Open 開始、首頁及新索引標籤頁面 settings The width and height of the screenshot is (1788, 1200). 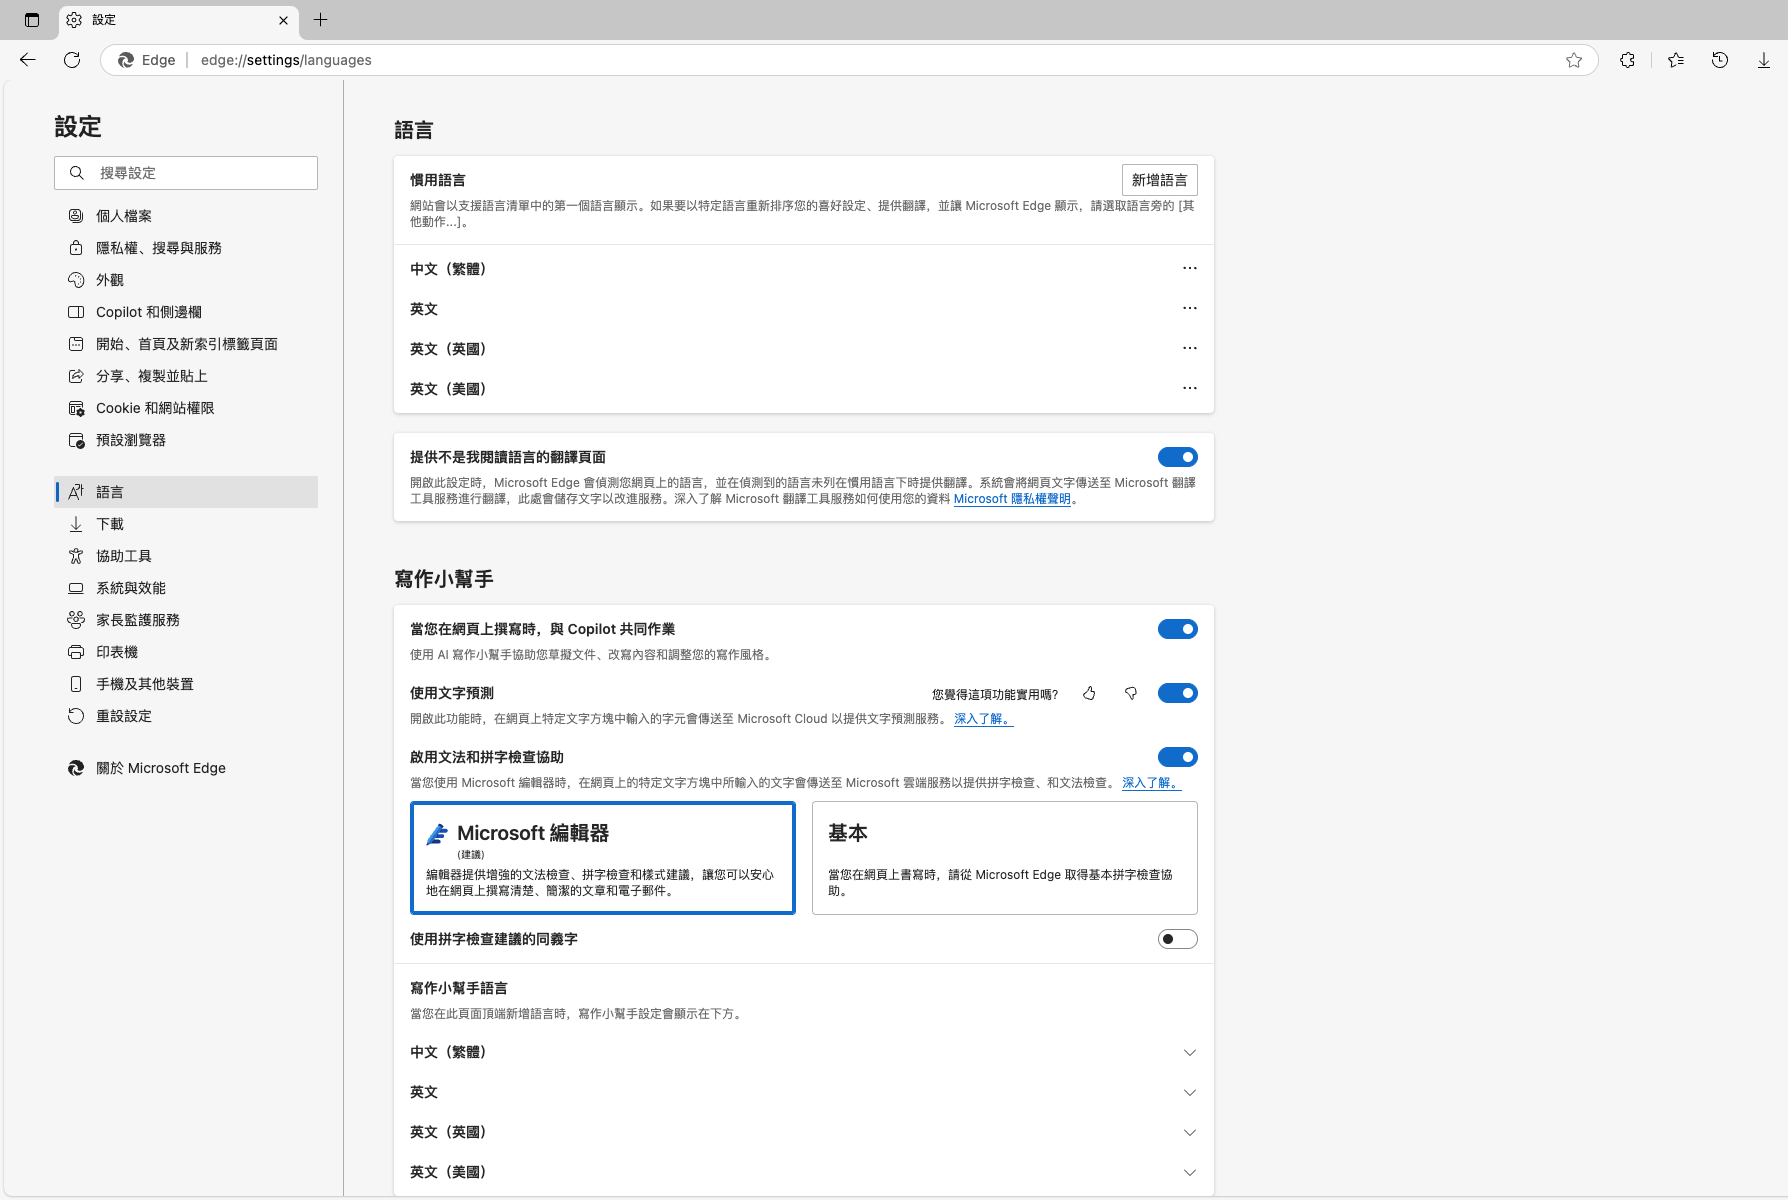pos(186,344)
